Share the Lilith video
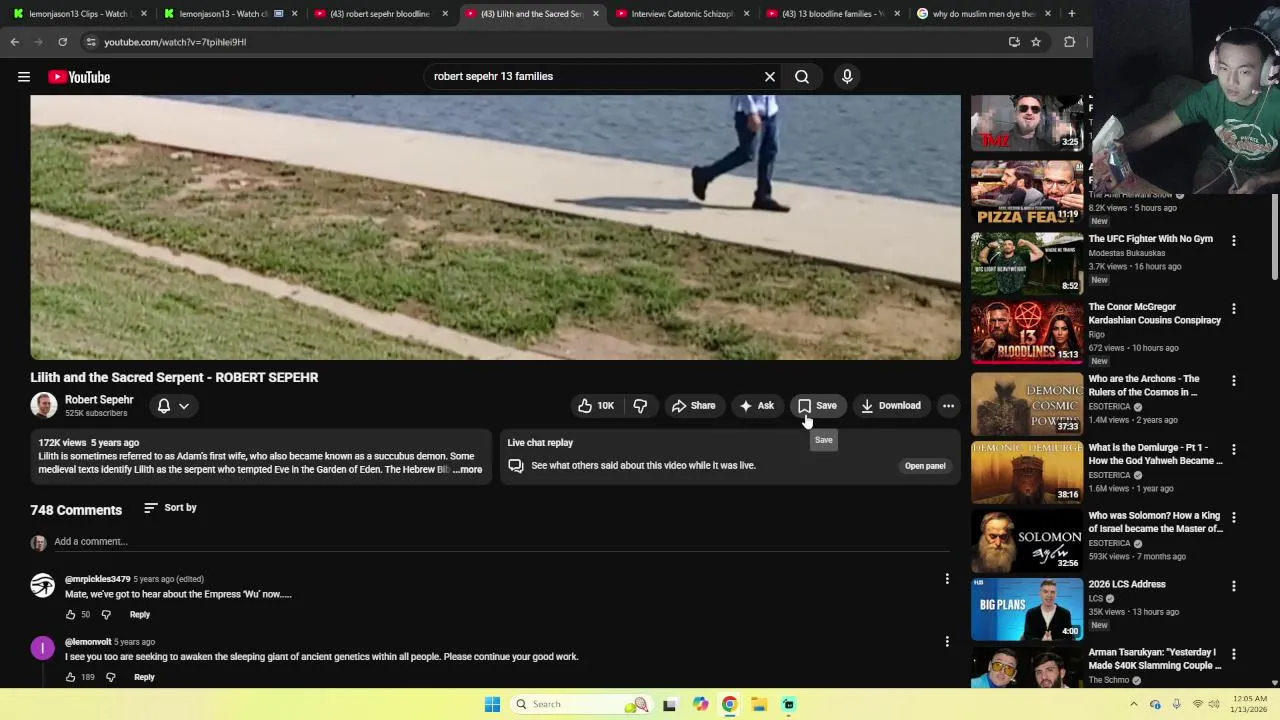This screenshot has width=1280, height=720. pyautogui.click(x=693, y=406)
